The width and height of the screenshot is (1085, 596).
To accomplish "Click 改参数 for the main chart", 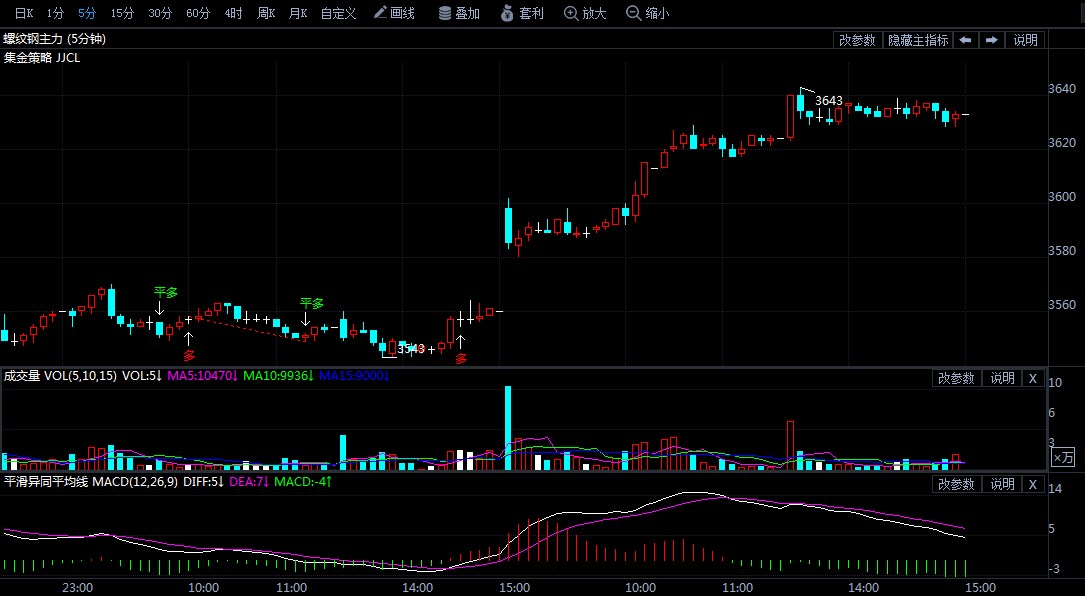I will (857, 40).
